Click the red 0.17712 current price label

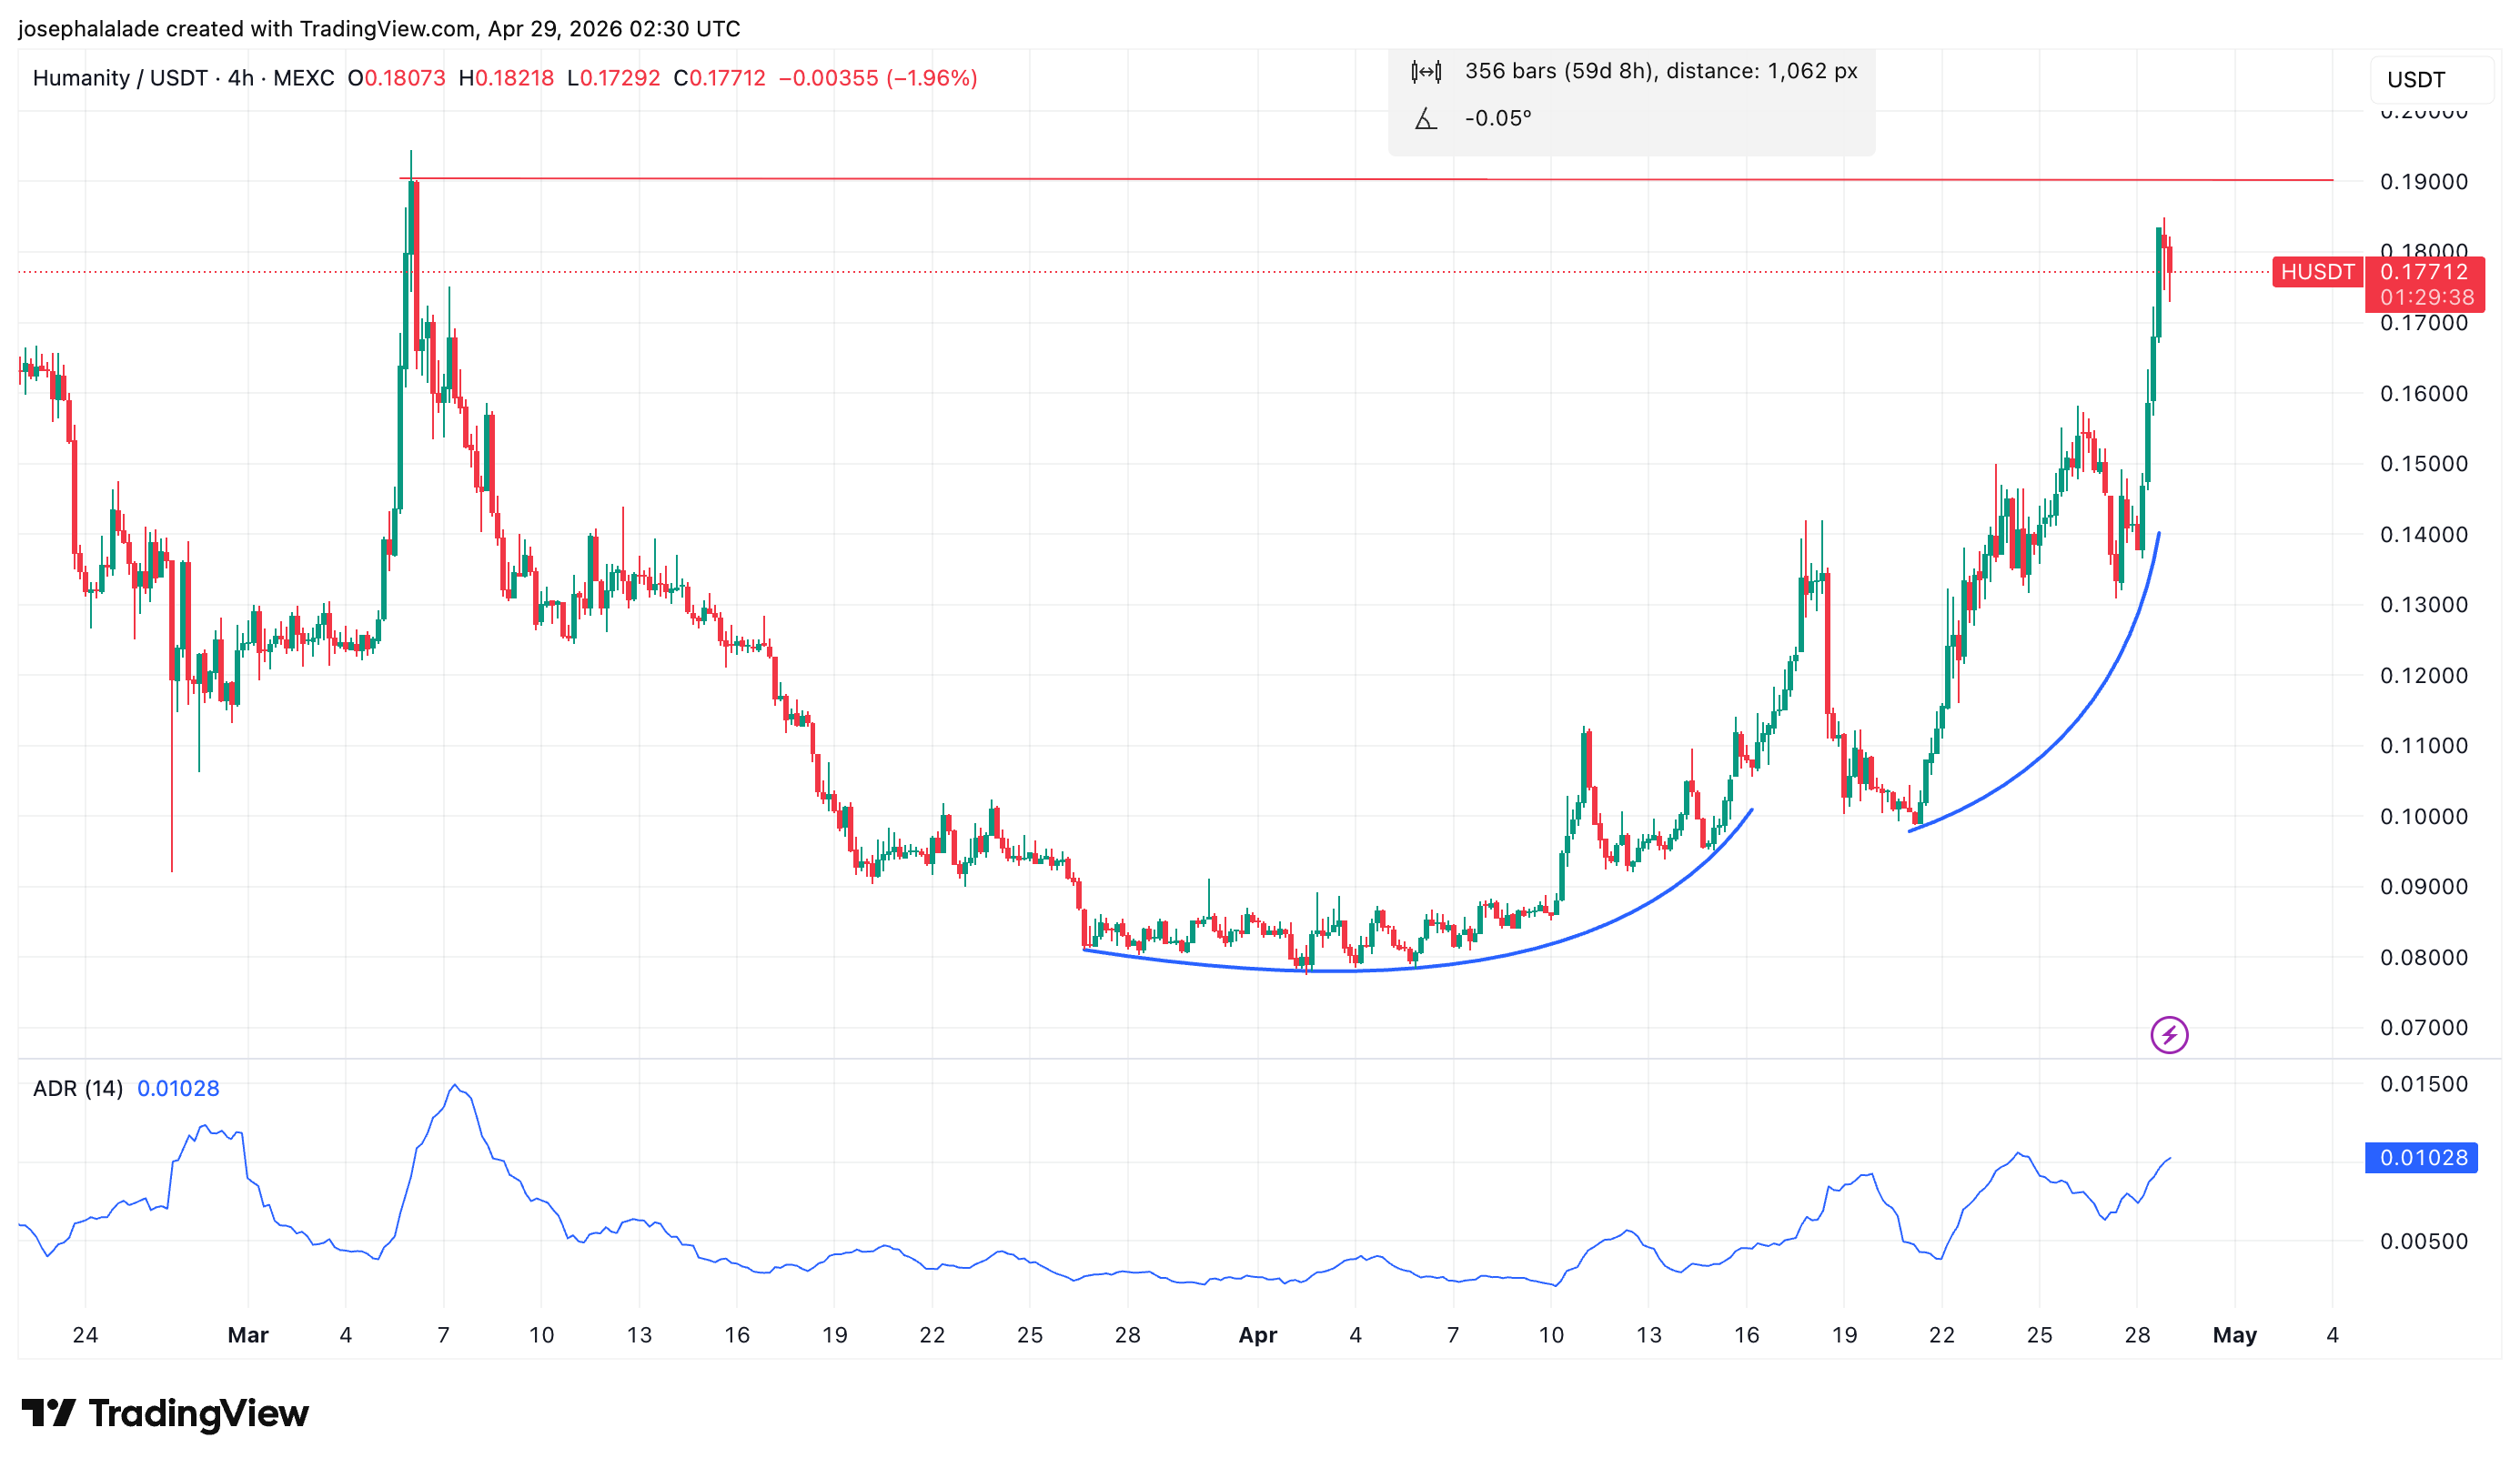[x=2422, y=272]
